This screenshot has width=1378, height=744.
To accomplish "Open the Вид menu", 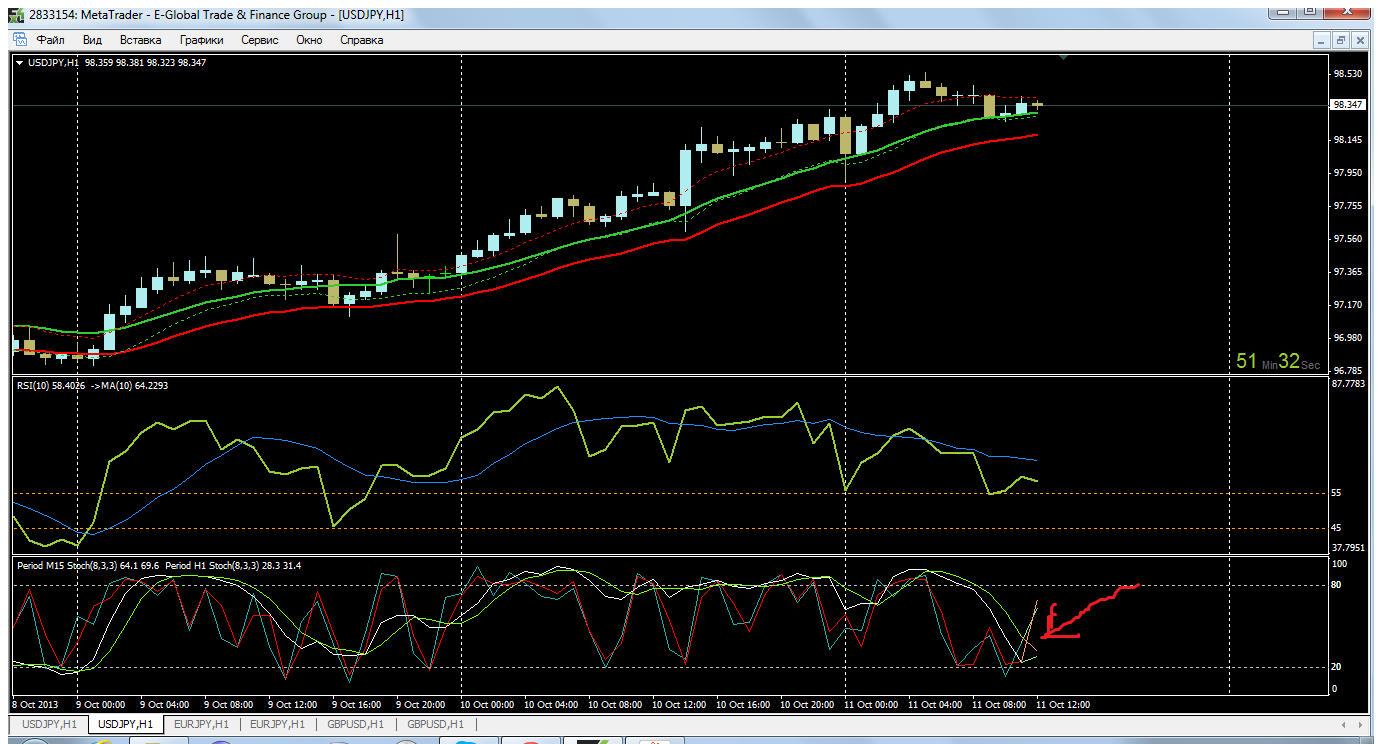I will click(92, 40).
